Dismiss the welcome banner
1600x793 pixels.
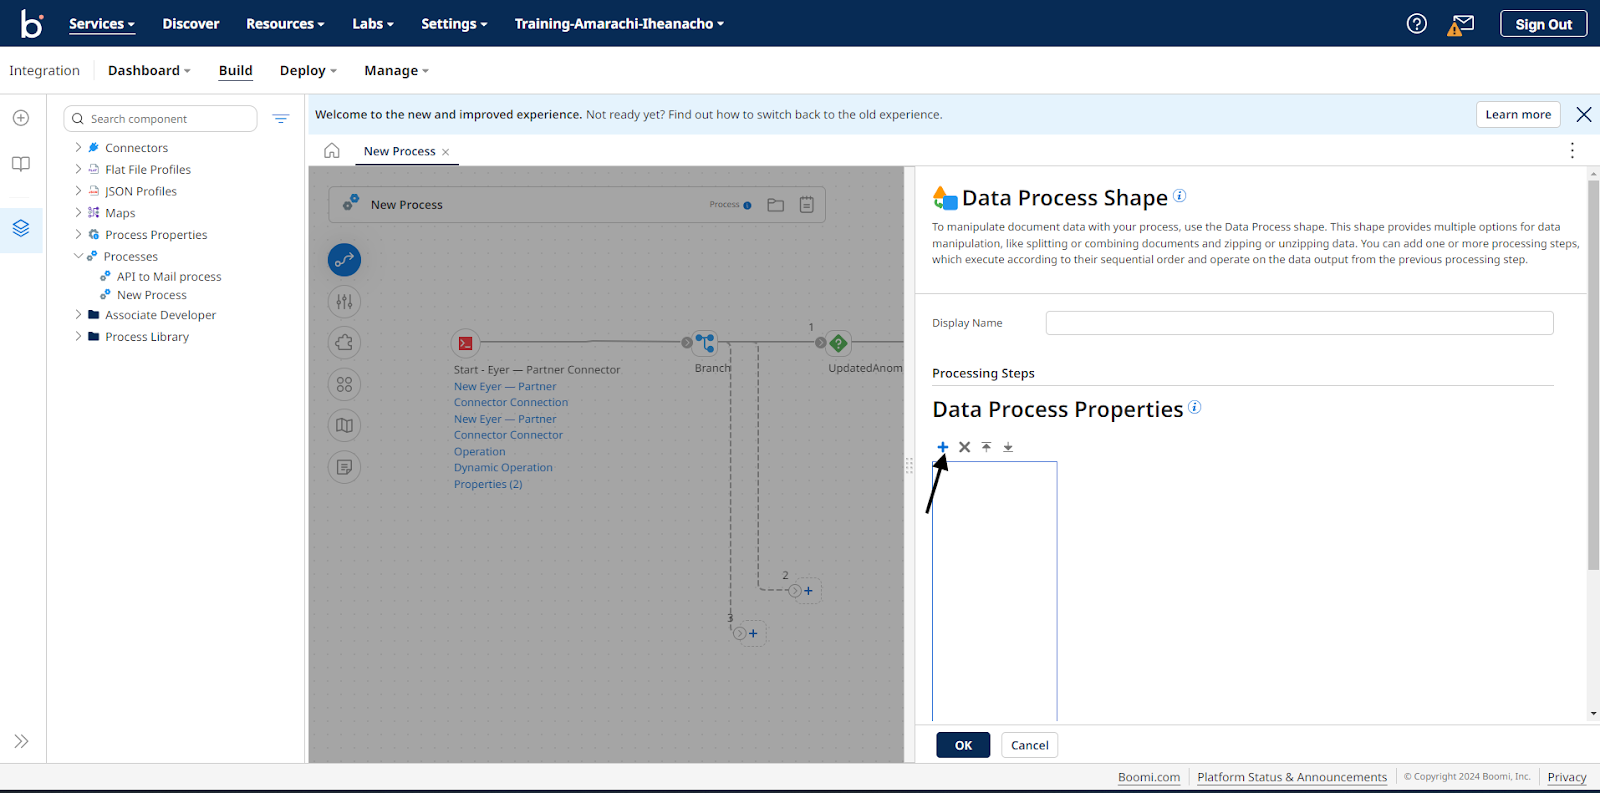click(x=1584, y=115)
